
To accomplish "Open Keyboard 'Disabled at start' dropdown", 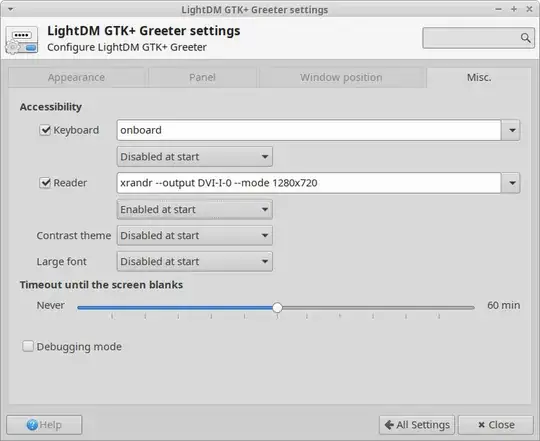I will pos(195,157).
